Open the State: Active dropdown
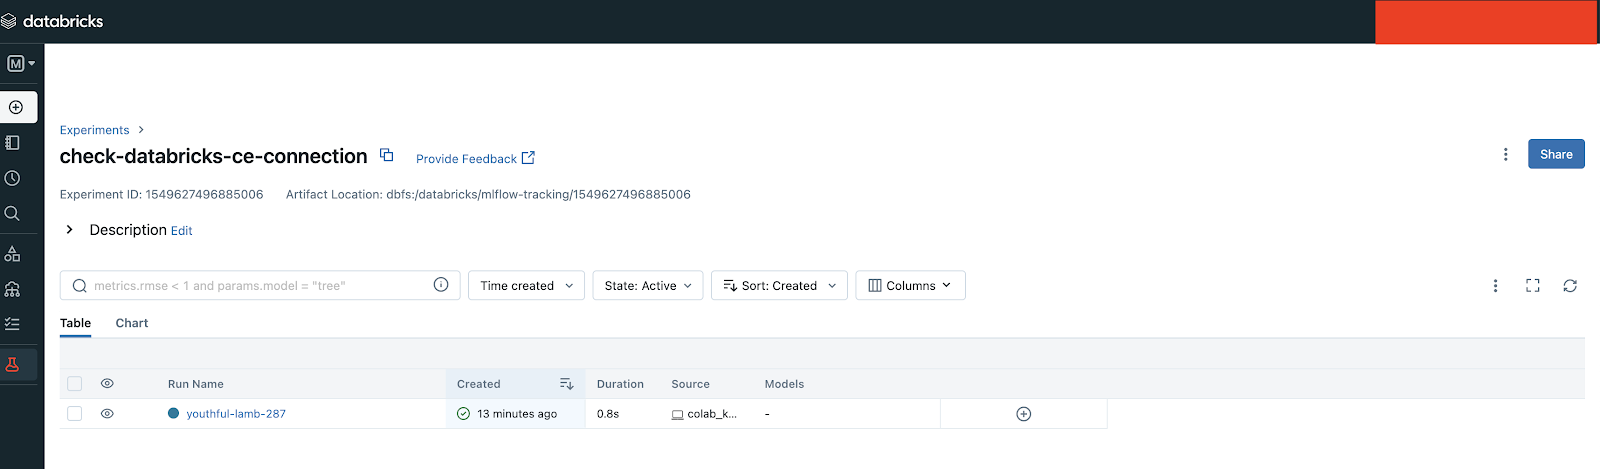Viewport: 1600px width, 469px height. click(647, 286)
